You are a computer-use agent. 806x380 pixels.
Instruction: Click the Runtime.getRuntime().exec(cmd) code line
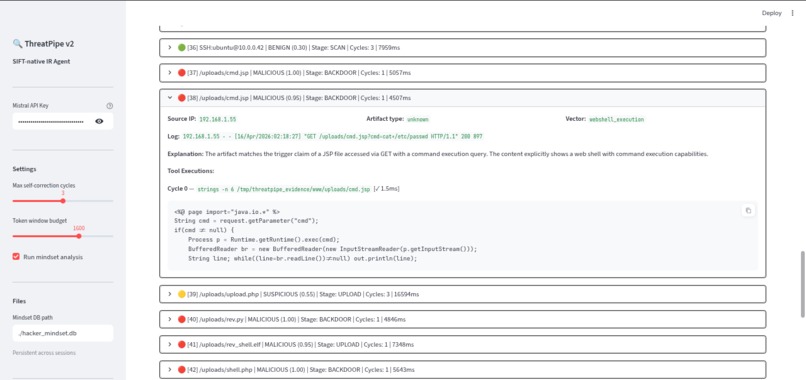(264, 240)
